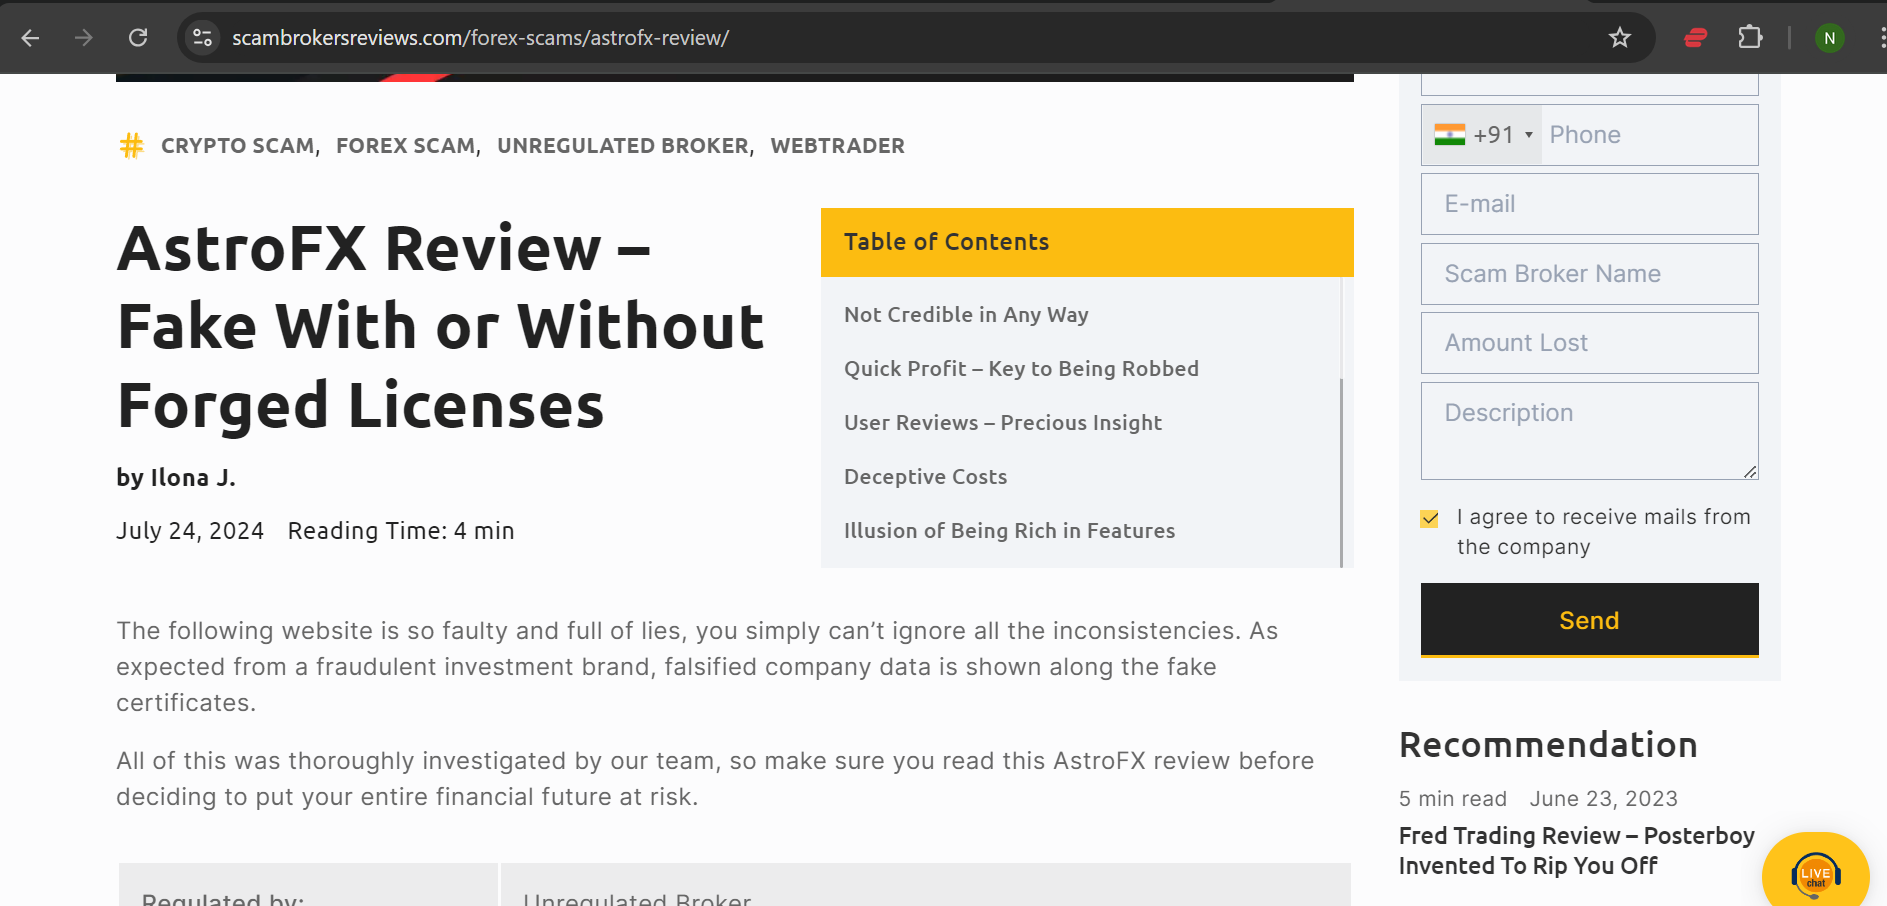Open the CRYPTO SCAM category tag
The height and width of the screenshot is (906, 1887).
point(238,146)
